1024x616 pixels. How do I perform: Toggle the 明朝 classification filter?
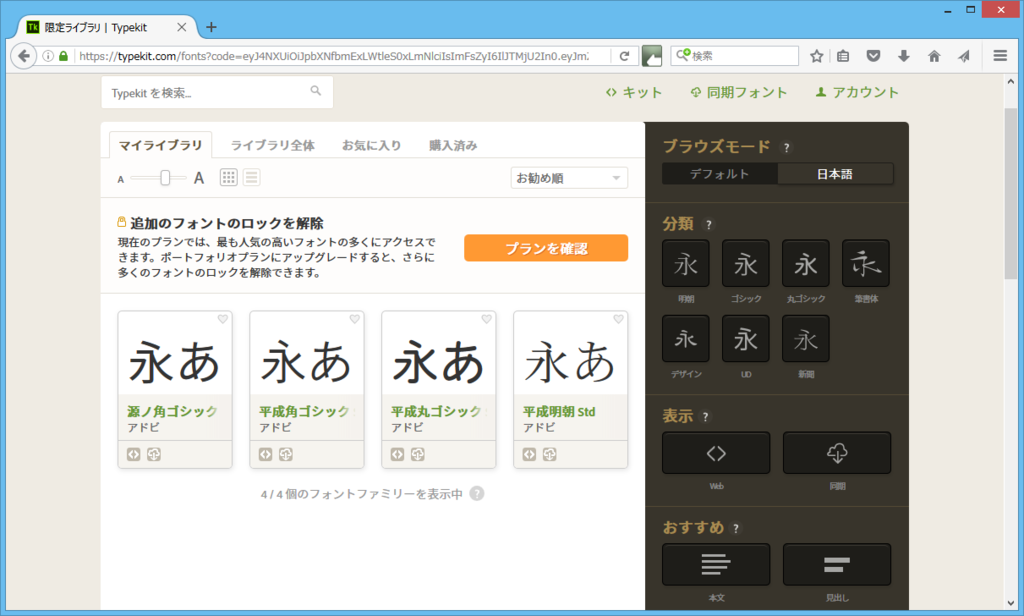[686, 263]
